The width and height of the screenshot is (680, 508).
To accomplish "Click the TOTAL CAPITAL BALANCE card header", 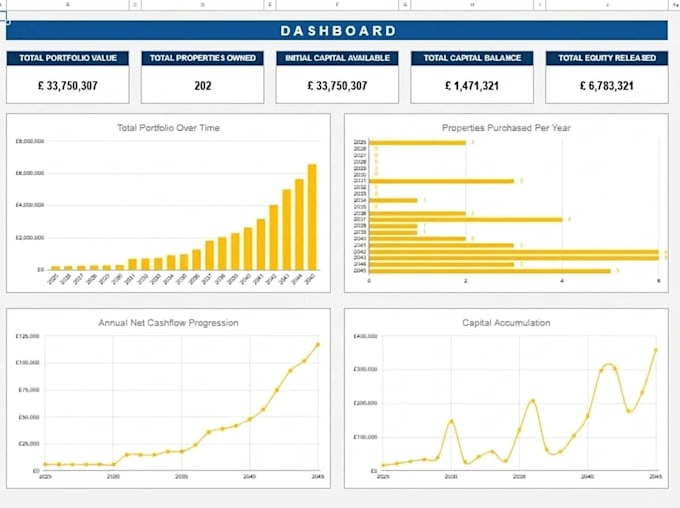I will click(x=472, y=58).
